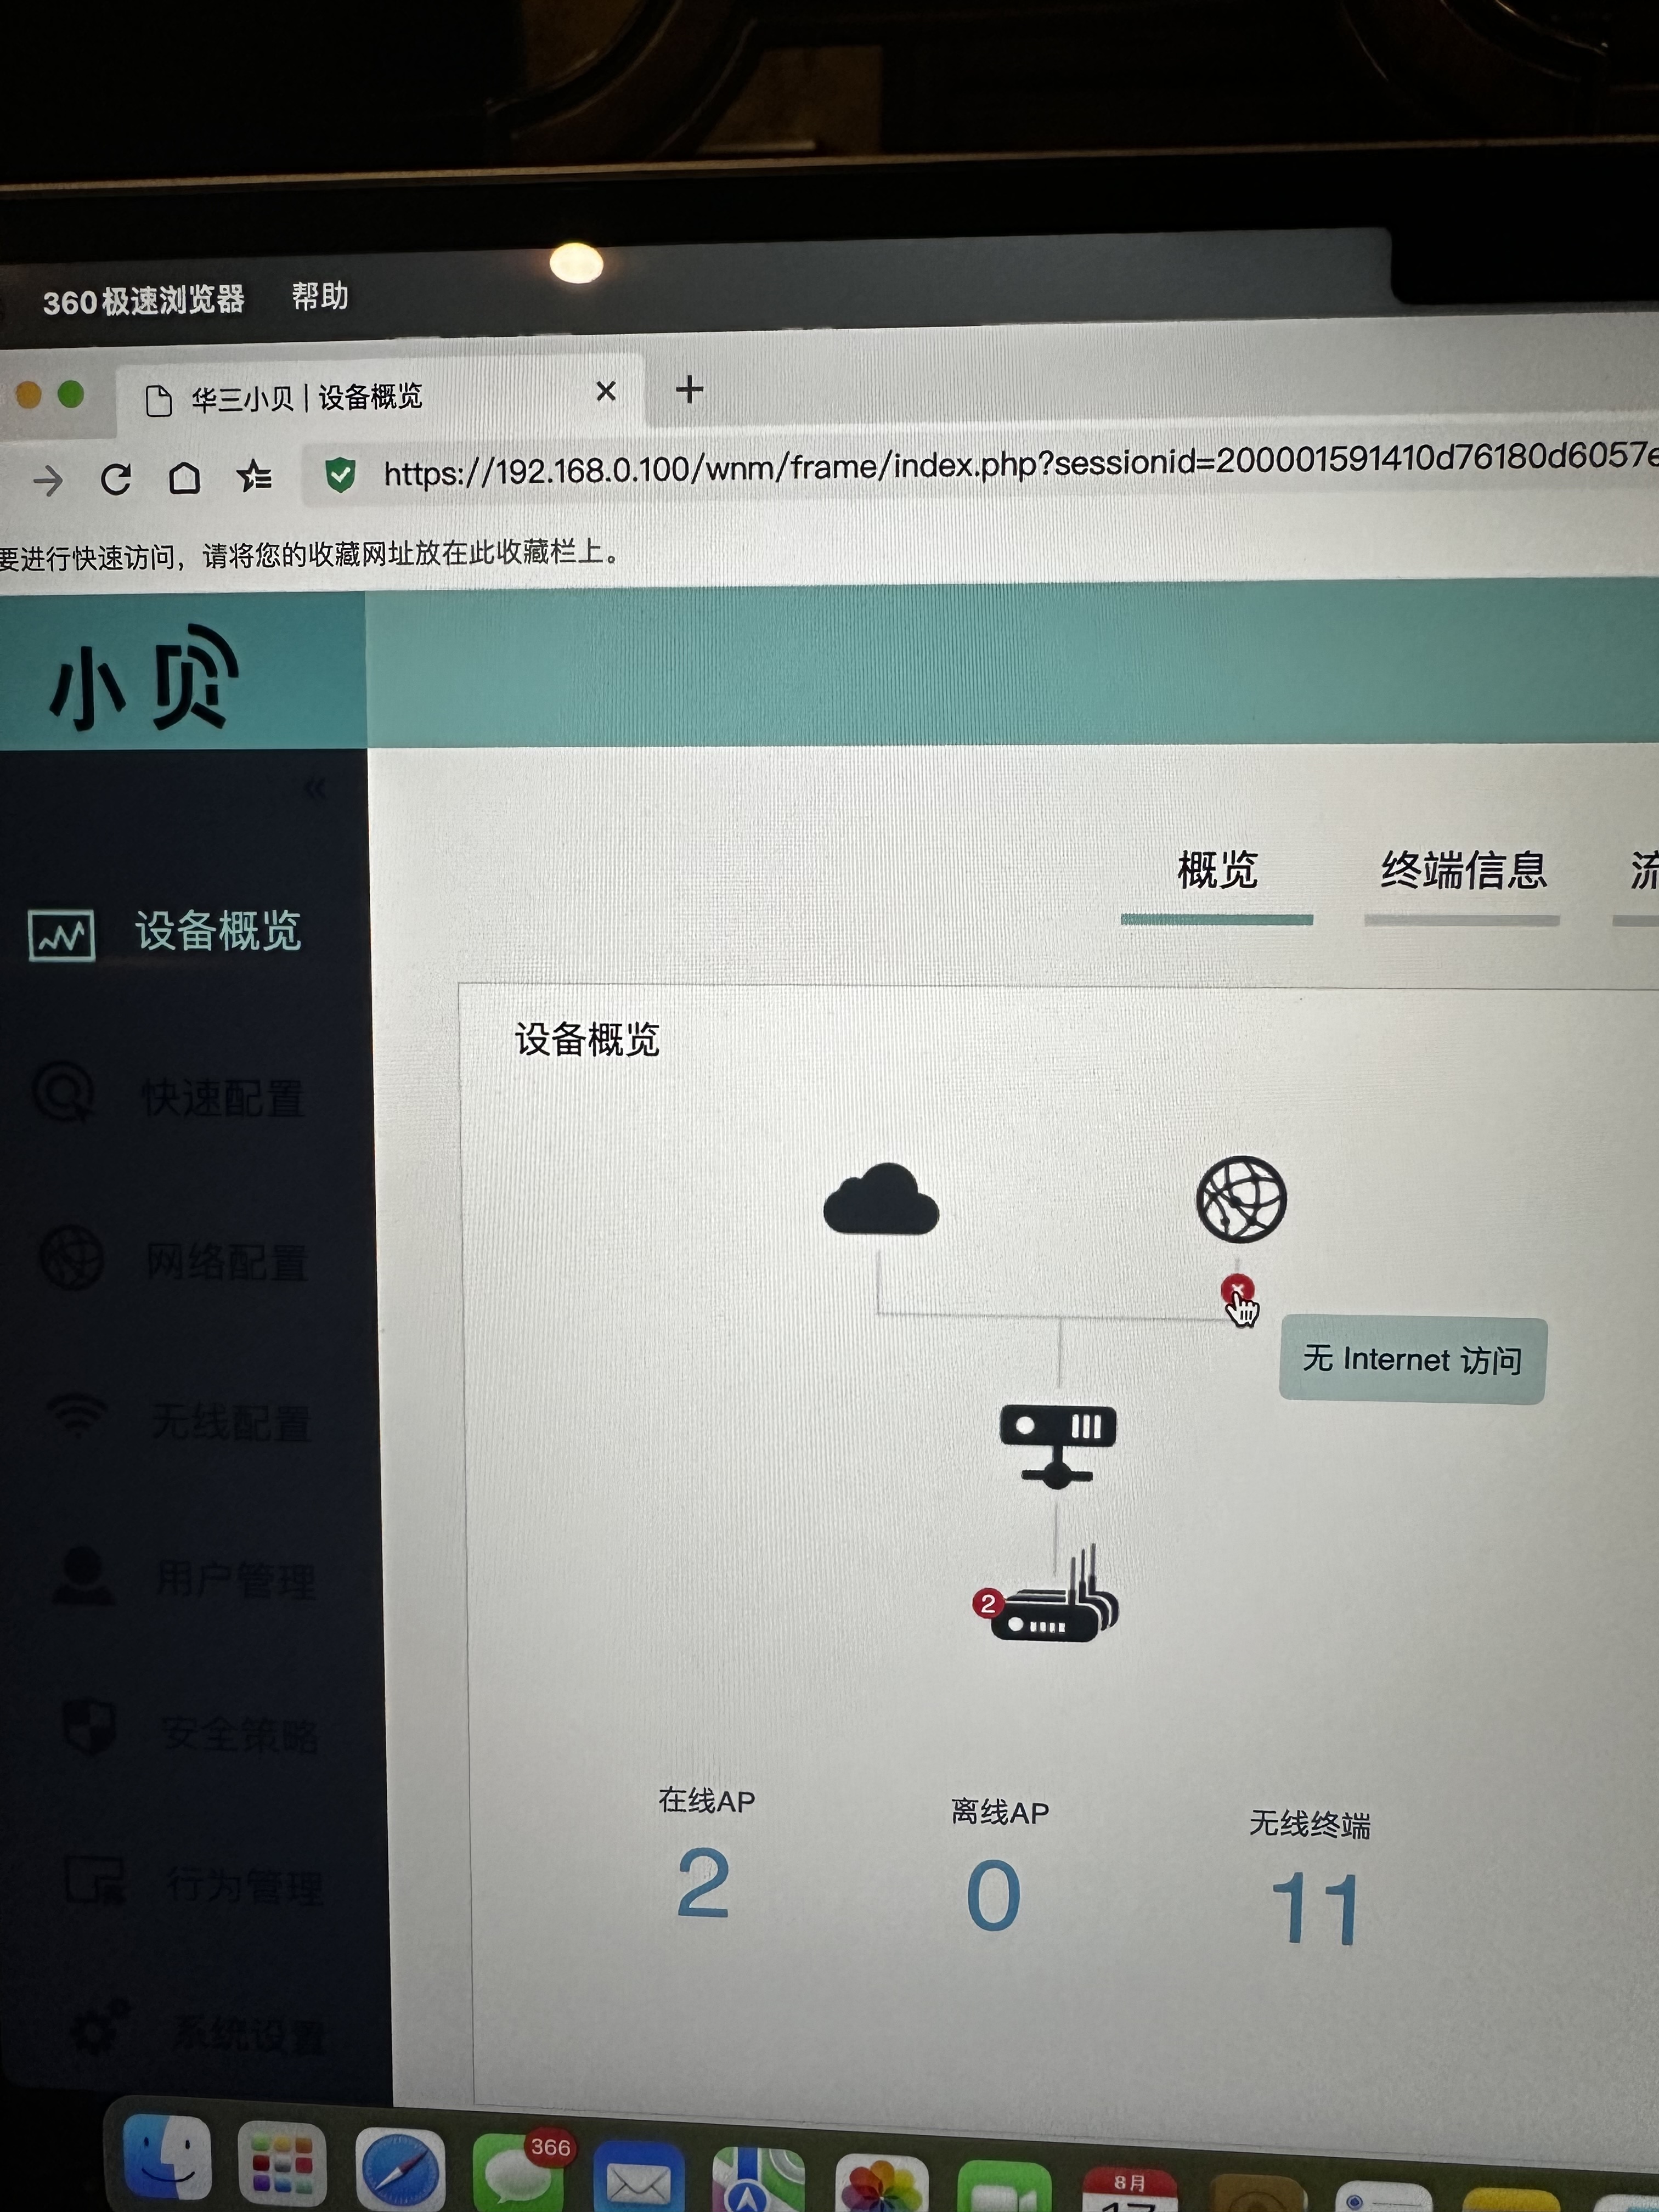
Task: Open a new browser tab
Action: [x=689, y=389]
